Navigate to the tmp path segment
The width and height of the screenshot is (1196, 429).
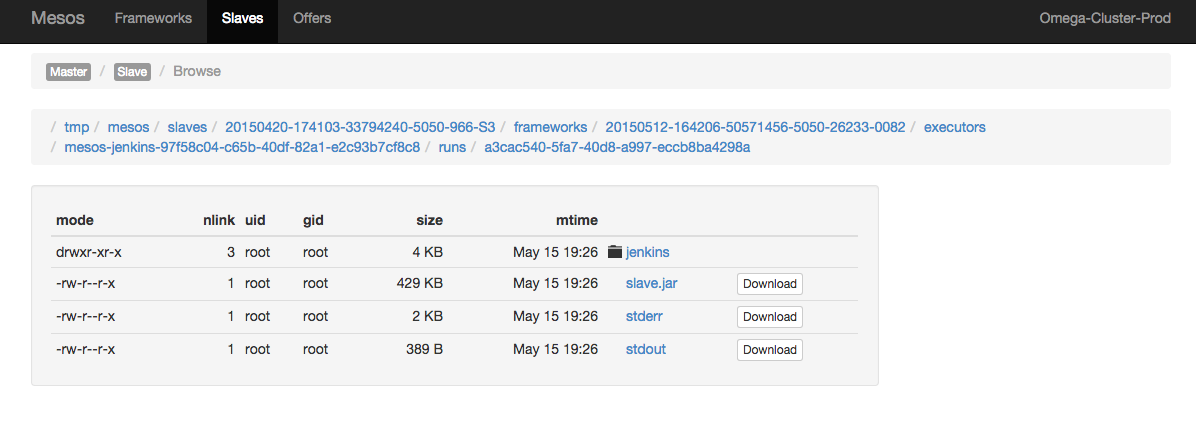pyautogui.click(x=76, y=127)
